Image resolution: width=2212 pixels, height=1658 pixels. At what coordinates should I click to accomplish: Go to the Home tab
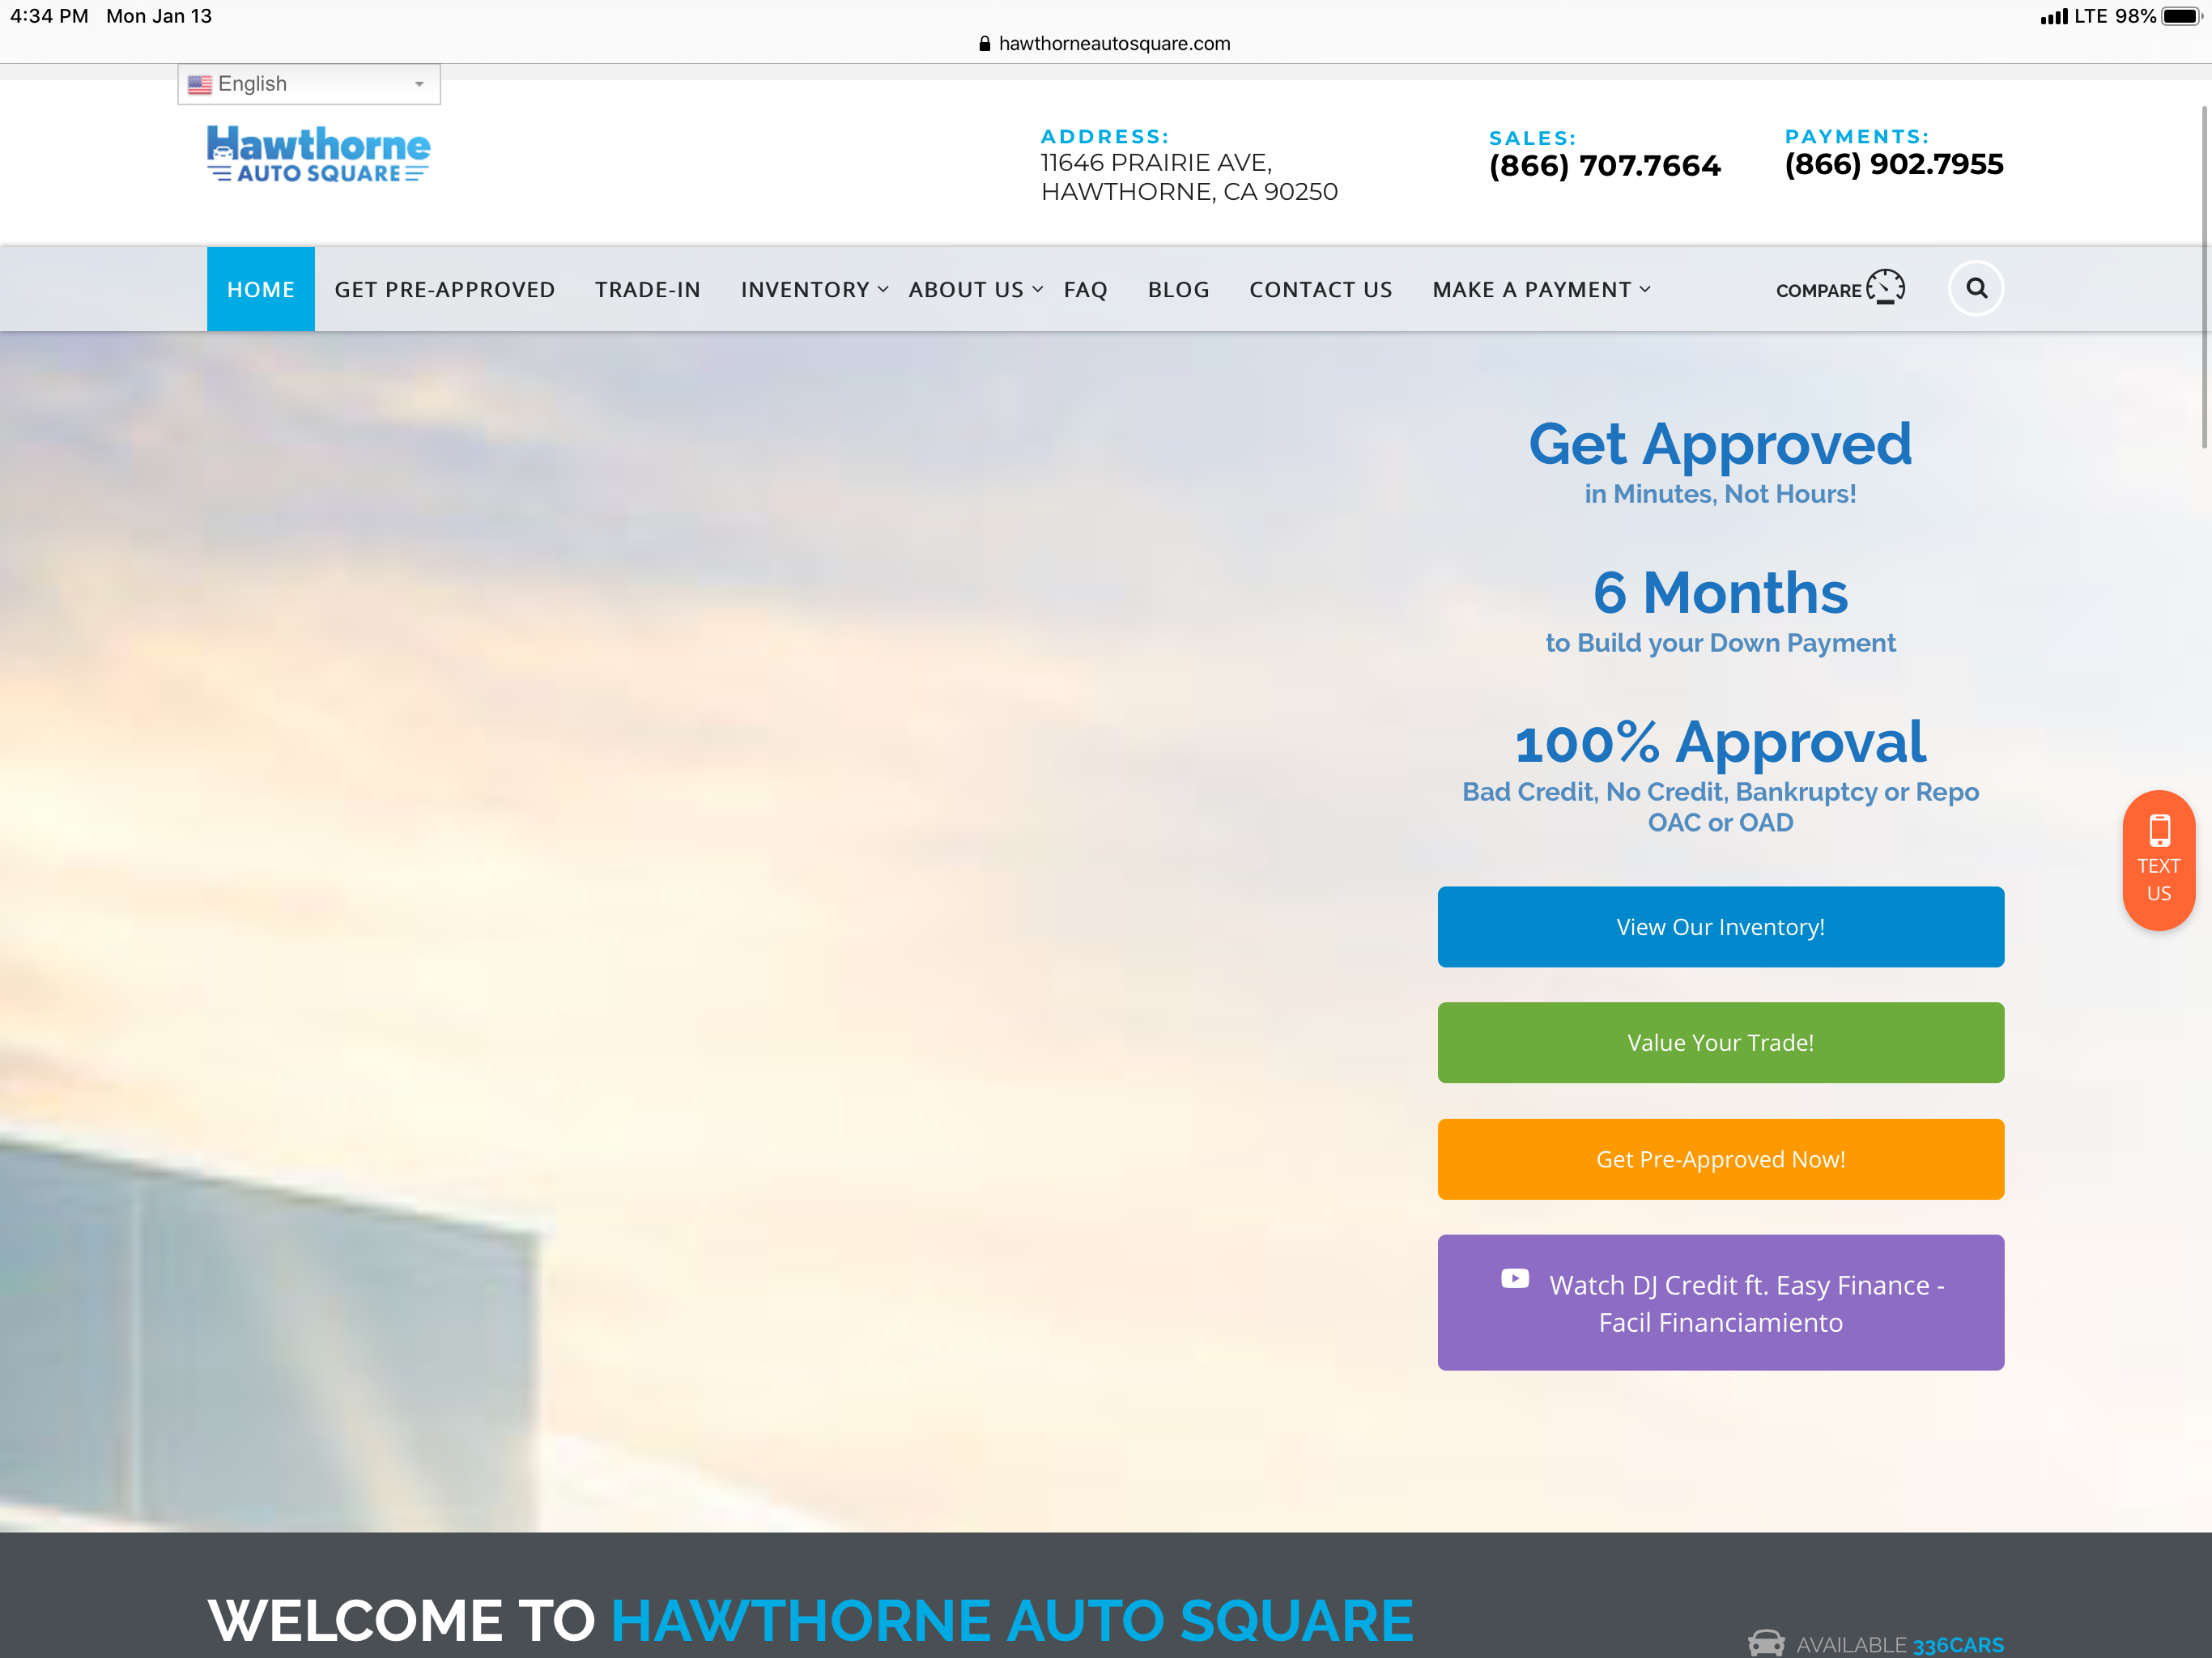pyautogui.click(x=261, y=289)
